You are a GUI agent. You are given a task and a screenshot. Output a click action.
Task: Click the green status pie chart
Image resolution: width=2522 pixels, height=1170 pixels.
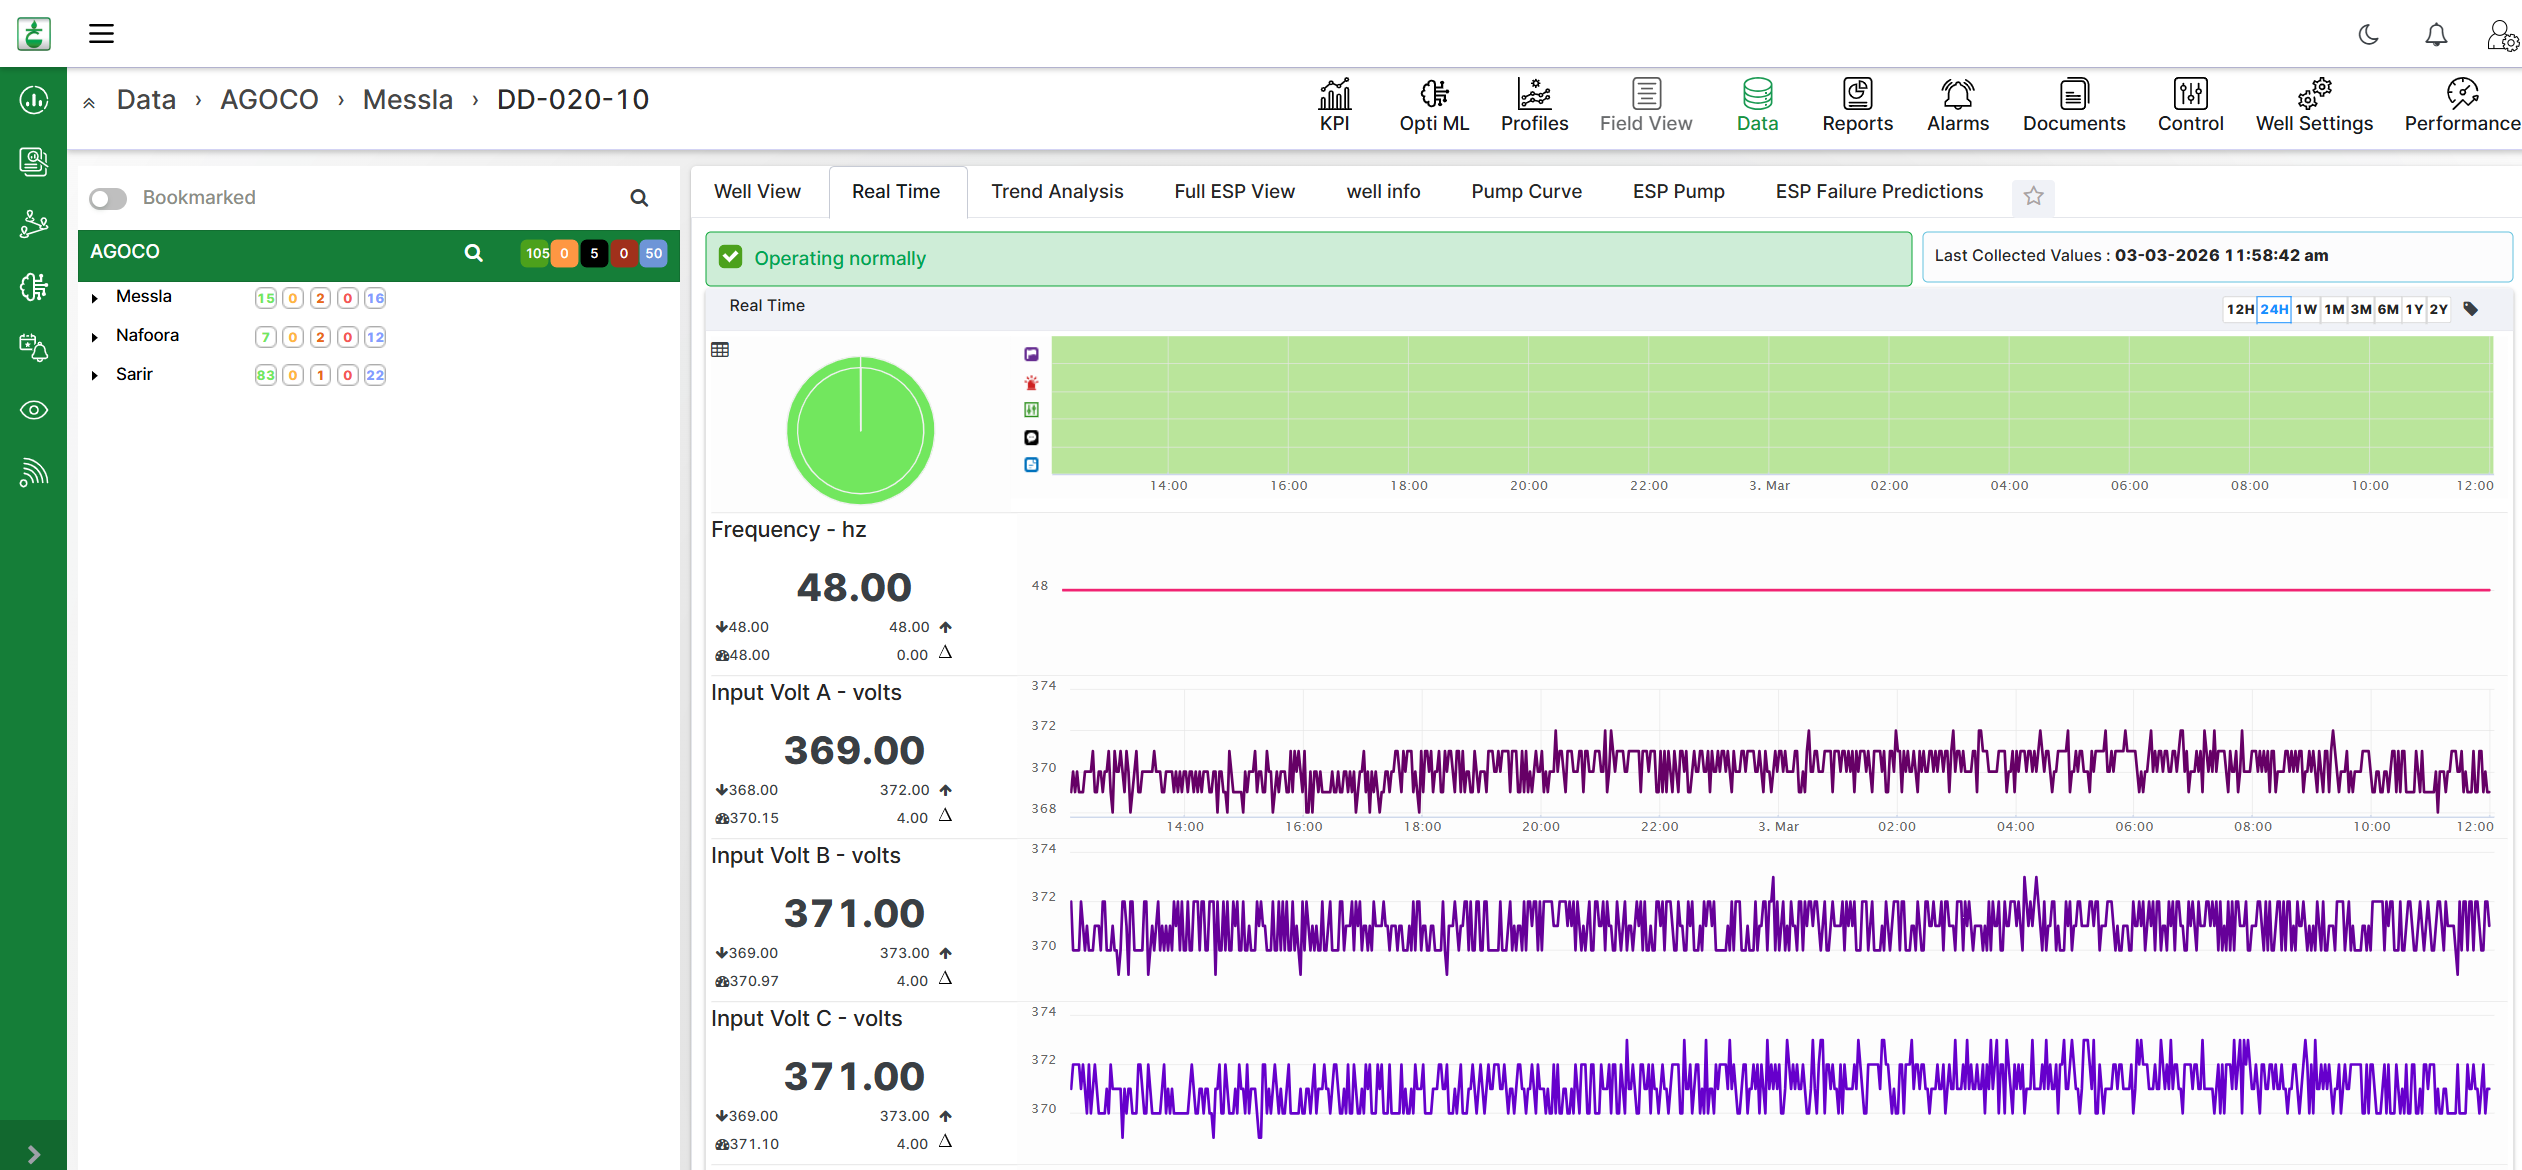[860, 430]
